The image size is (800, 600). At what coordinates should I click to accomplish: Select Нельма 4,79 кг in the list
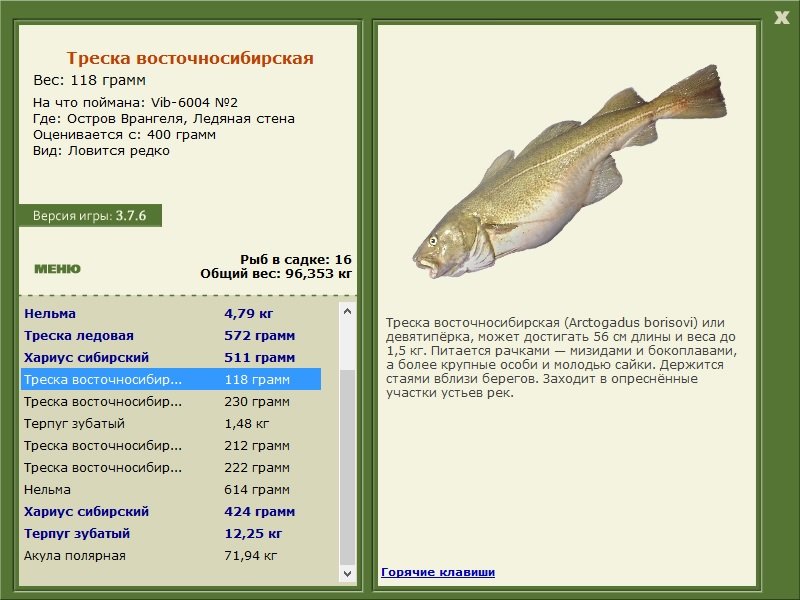click(170, 313)
